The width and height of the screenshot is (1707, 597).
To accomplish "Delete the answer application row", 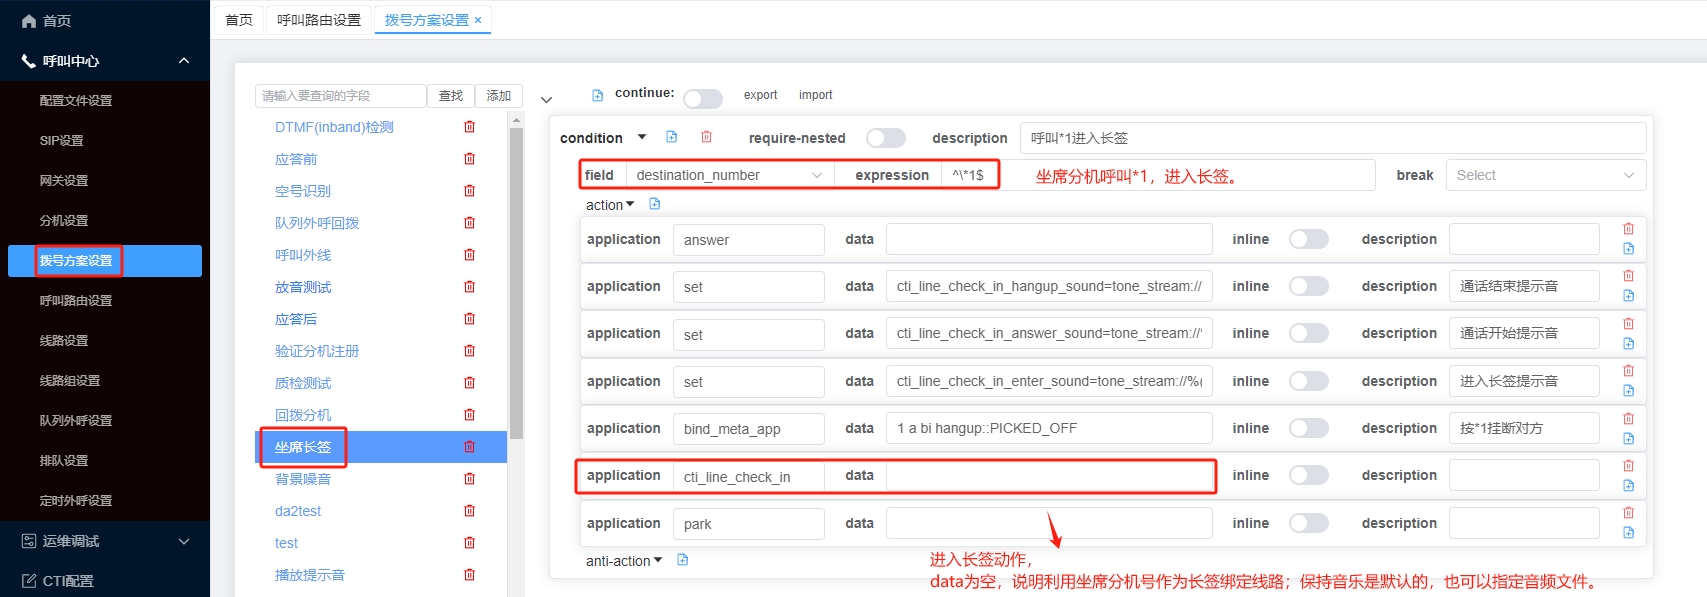I will (x=1628, y=229).
